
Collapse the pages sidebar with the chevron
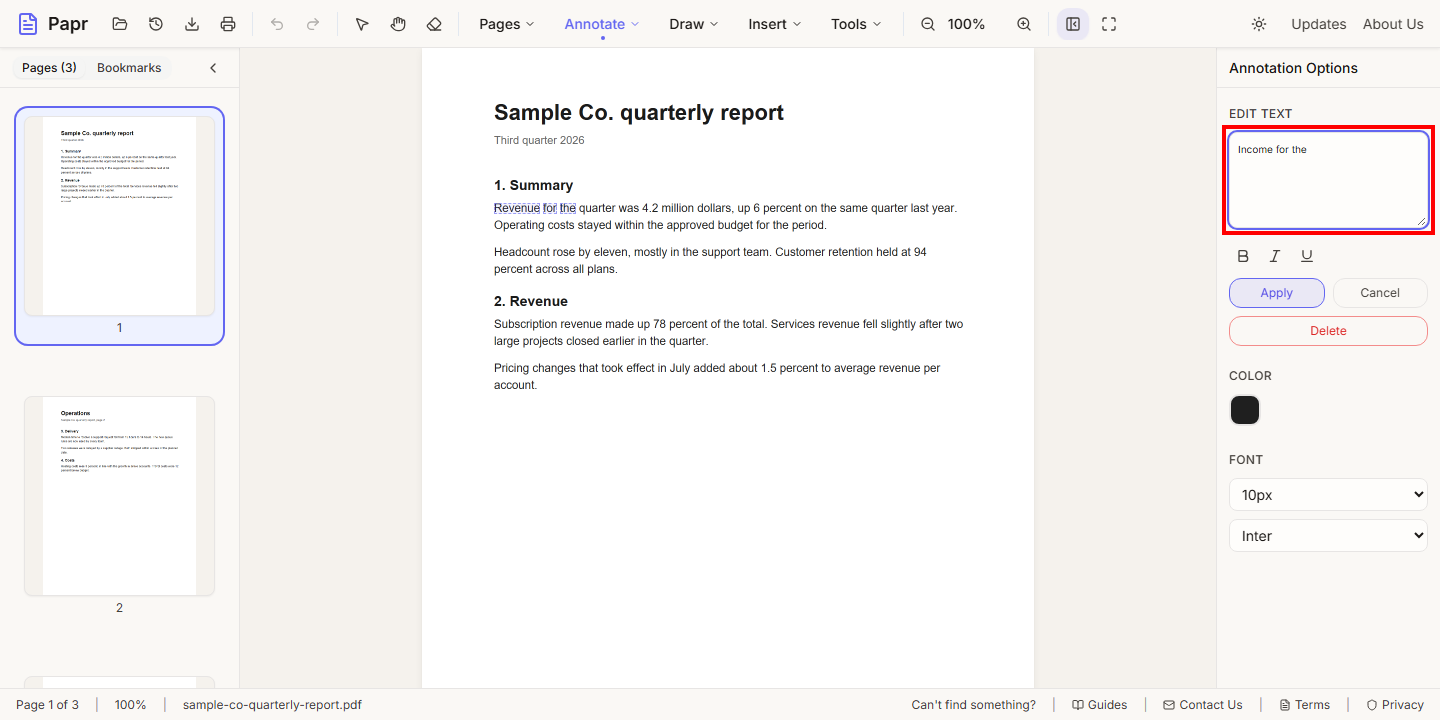[213, 68]
